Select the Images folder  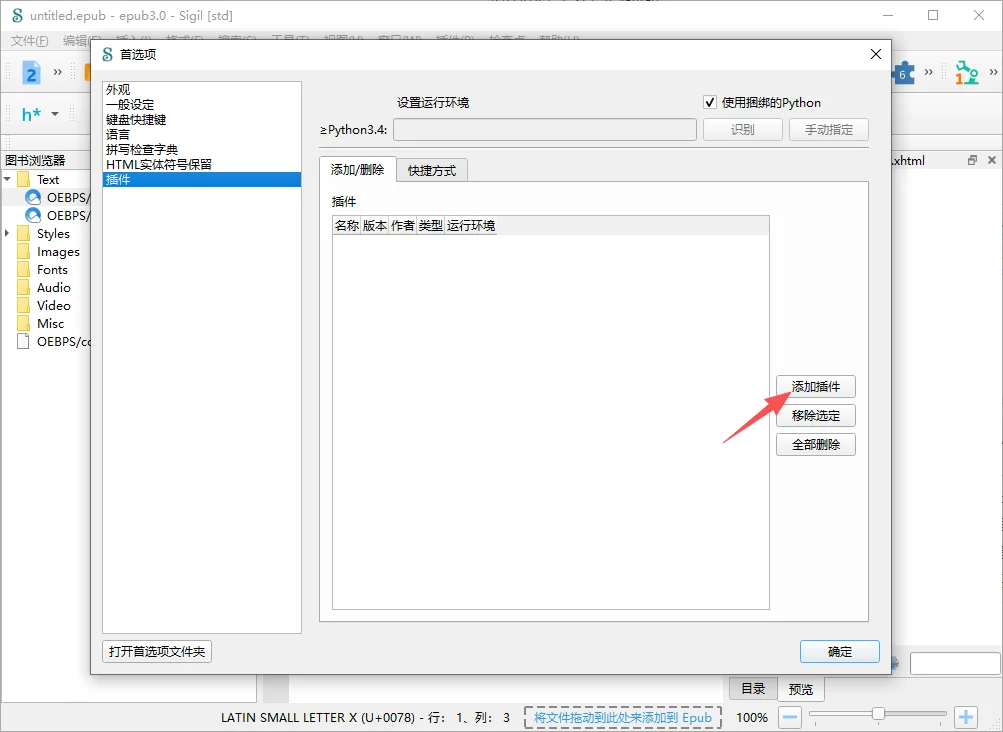[58, 251]
